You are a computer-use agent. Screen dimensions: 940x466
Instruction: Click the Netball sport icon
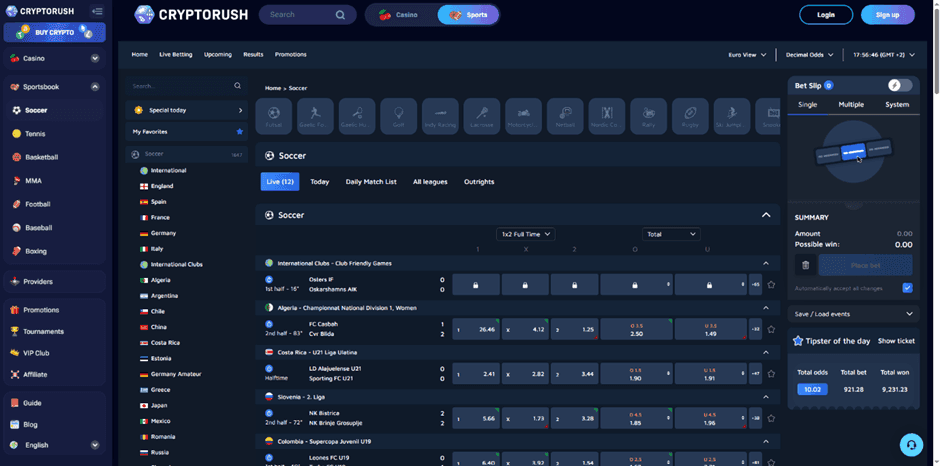(x=565, y=115)
